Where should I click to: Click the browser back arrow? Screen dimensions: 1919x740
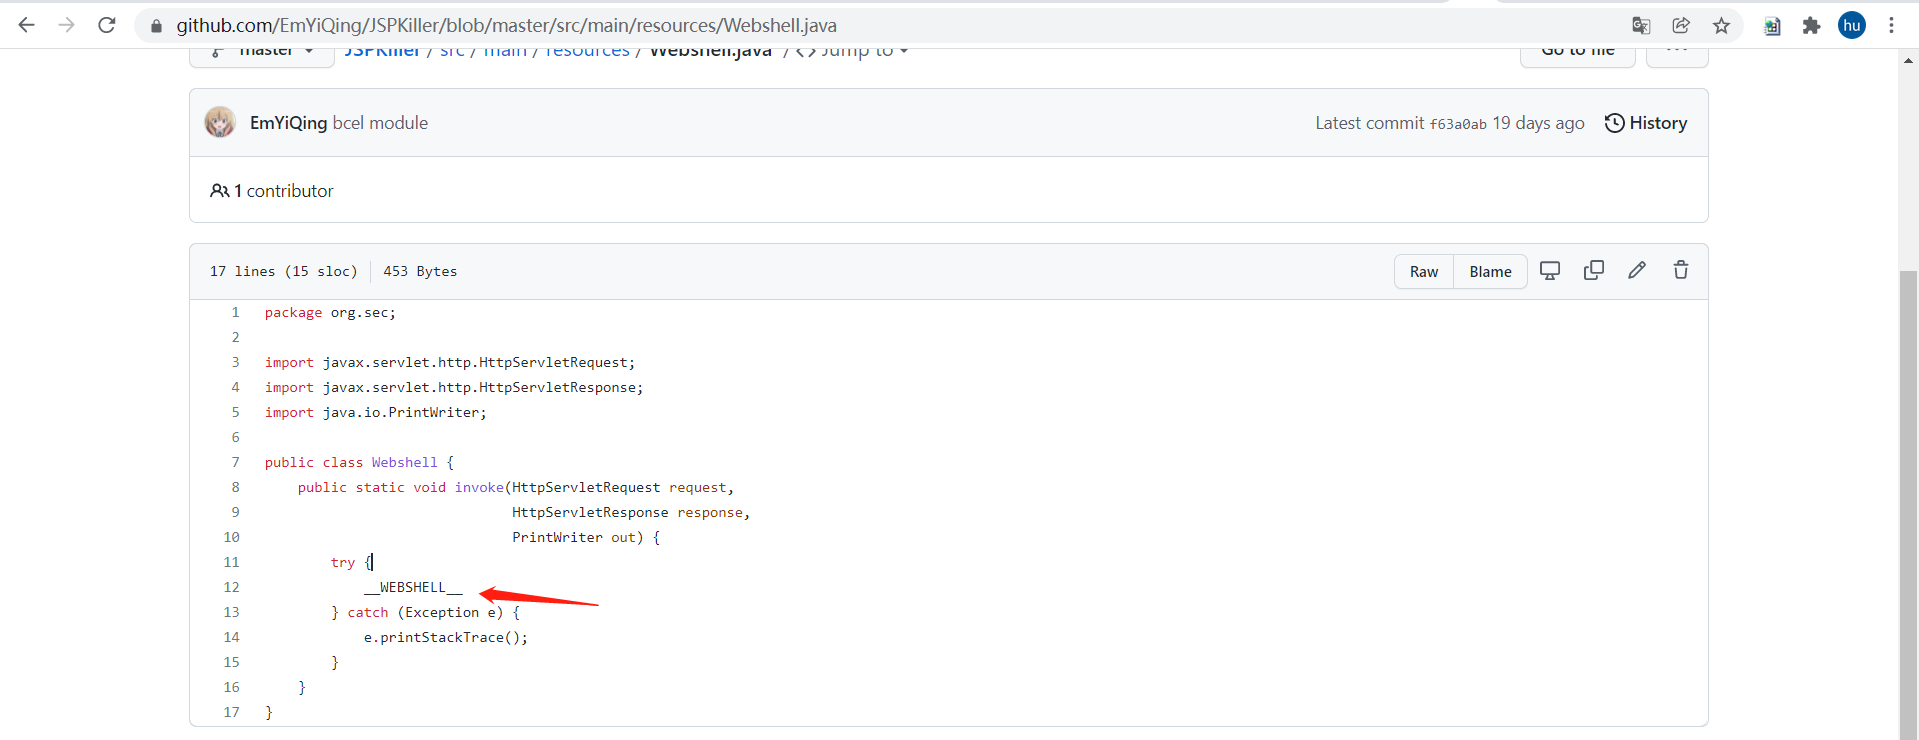pyautogui.click(x=27, y=25)
